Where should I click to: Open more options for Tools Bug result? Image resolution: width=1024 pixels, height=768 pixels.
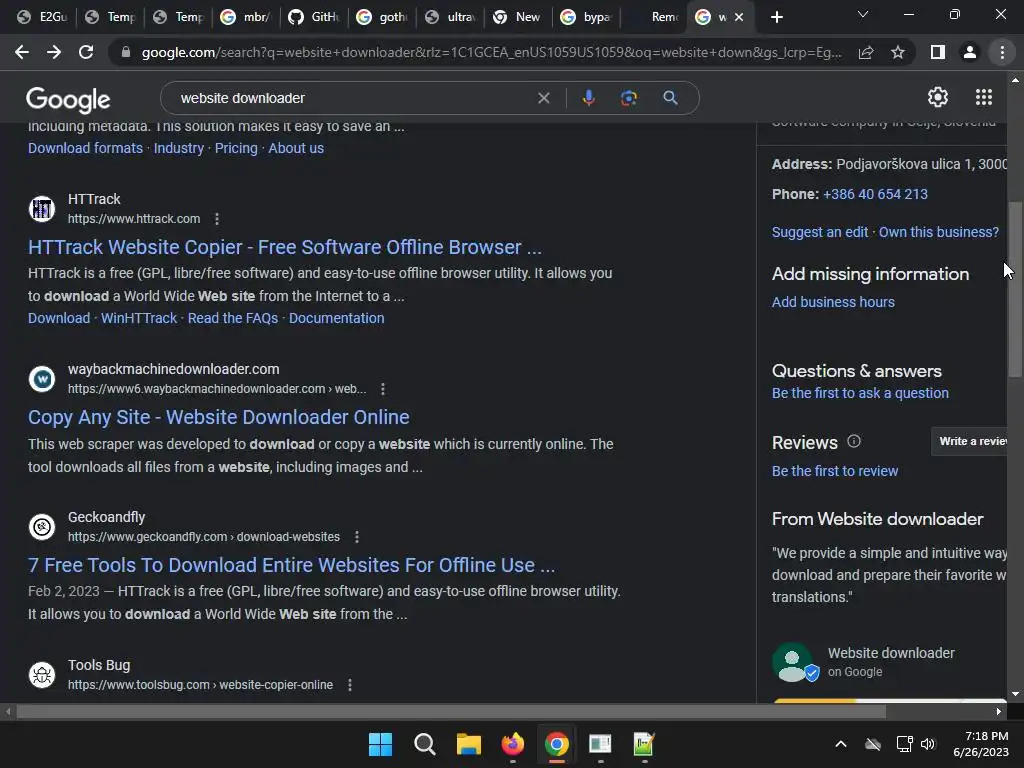point(350,685)
